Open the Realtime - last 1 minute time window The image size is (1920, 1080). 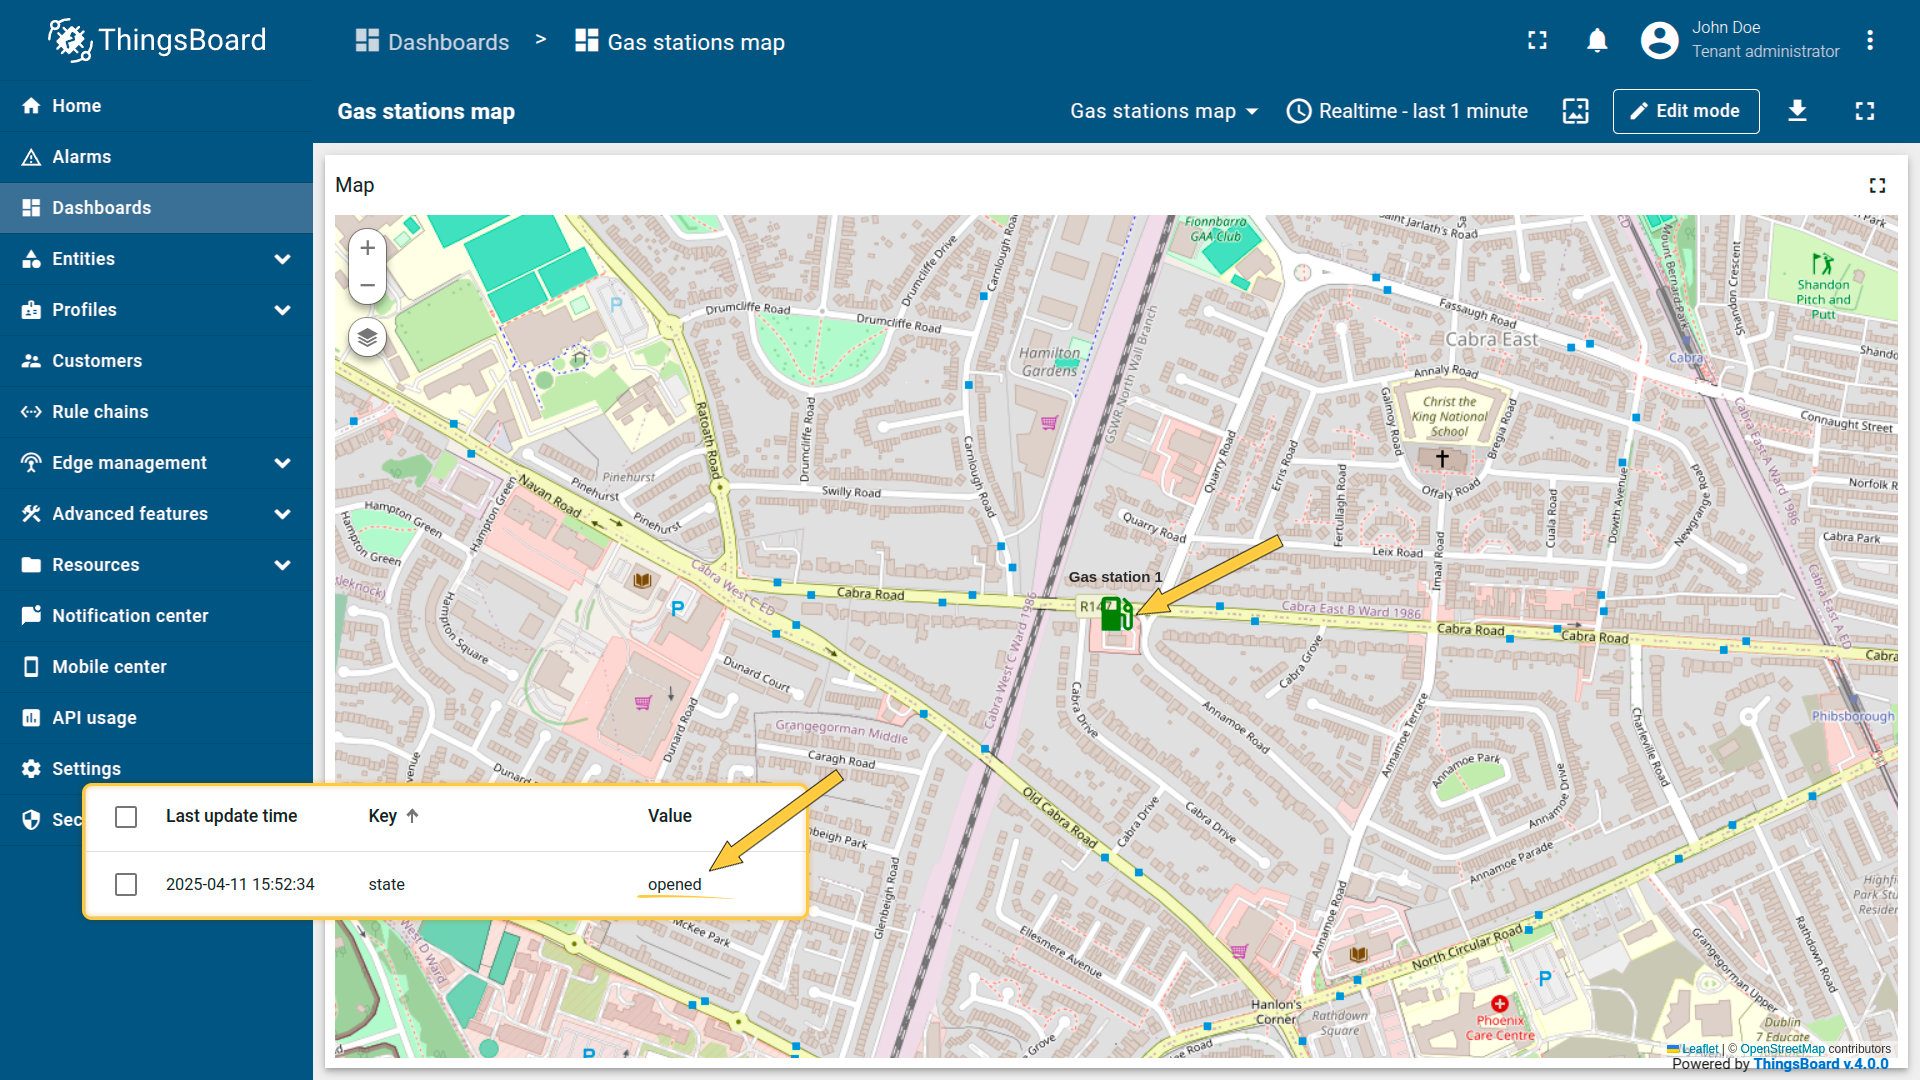click(x=1407, y=111)
